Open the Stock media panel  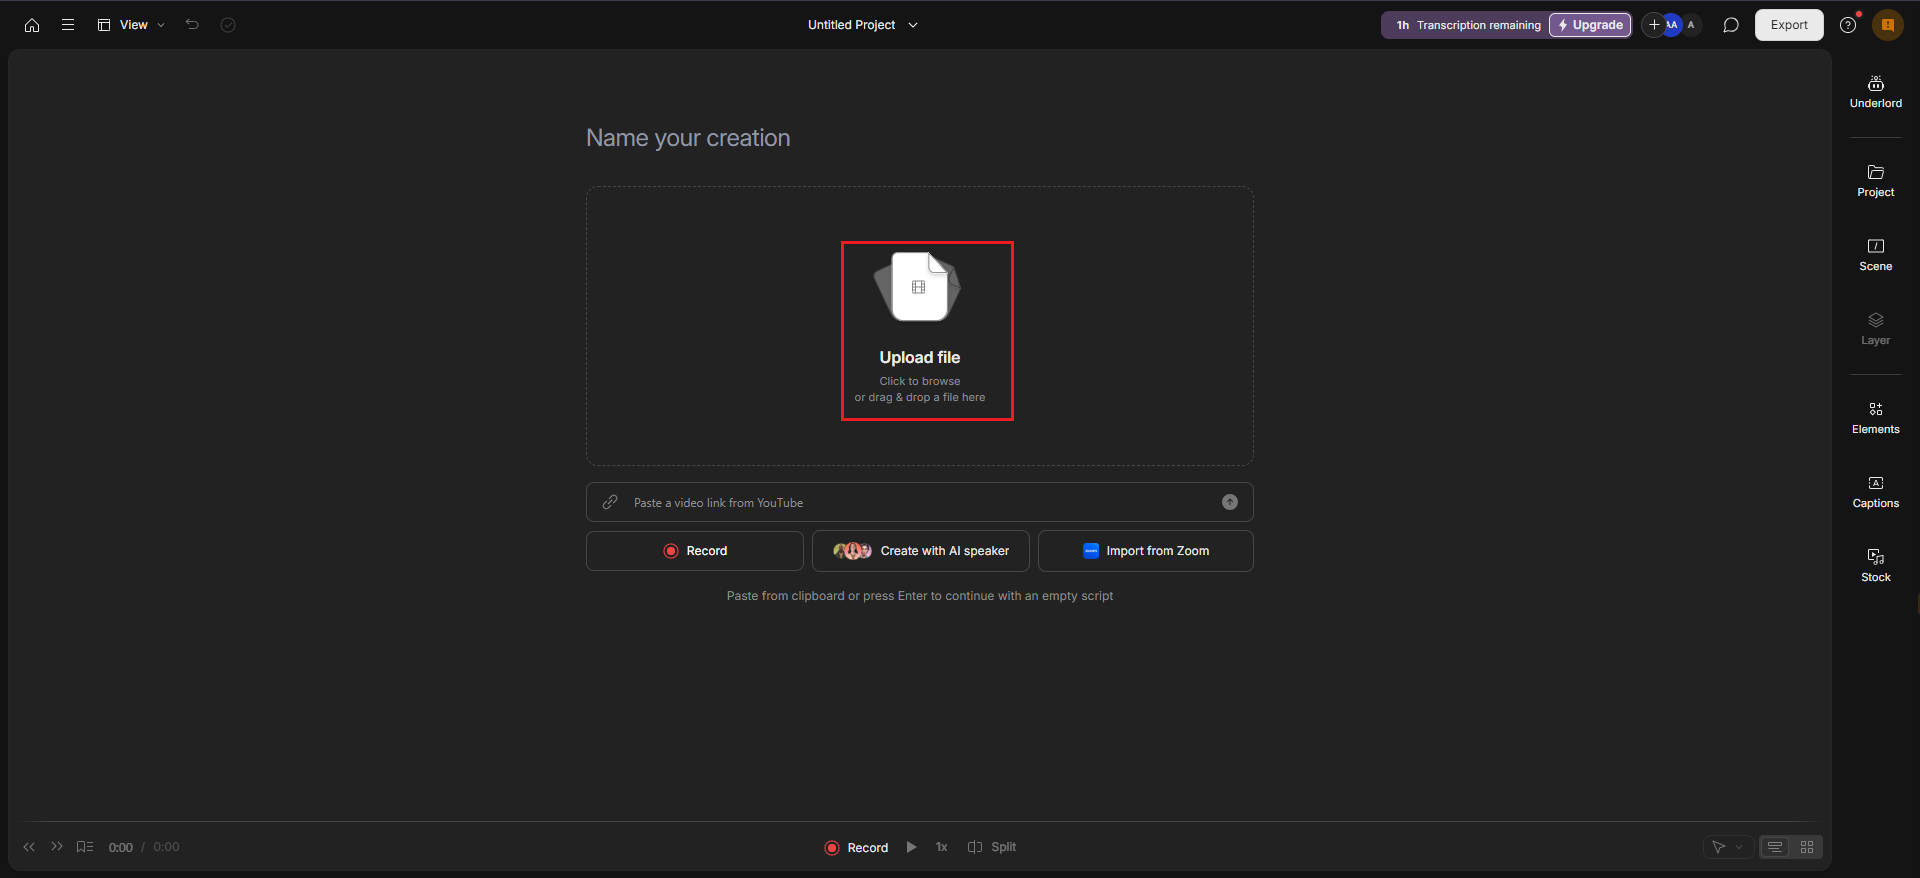coord(1876,566)
